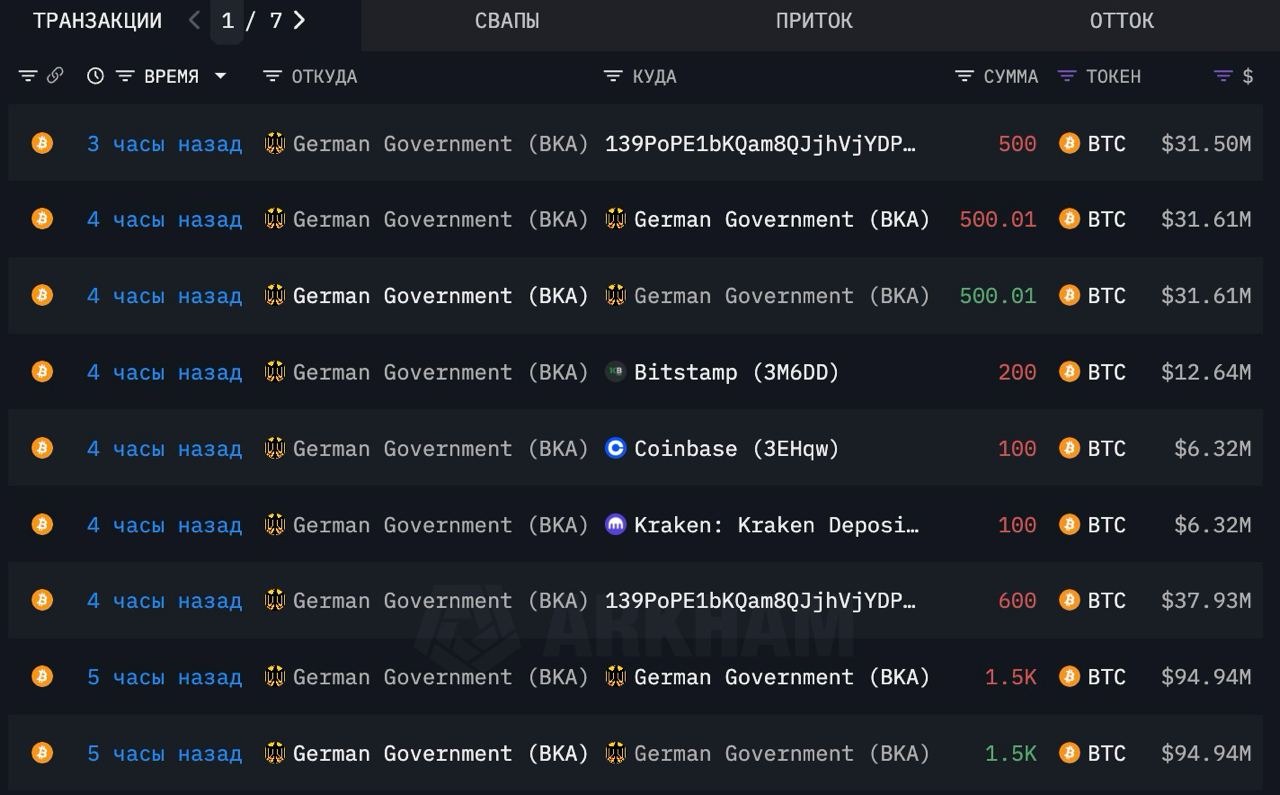Open sender German Government (BKA) in the Kraken row
Image resolution: width=1280 pixels, height=795 pixels.
[440, 525]
